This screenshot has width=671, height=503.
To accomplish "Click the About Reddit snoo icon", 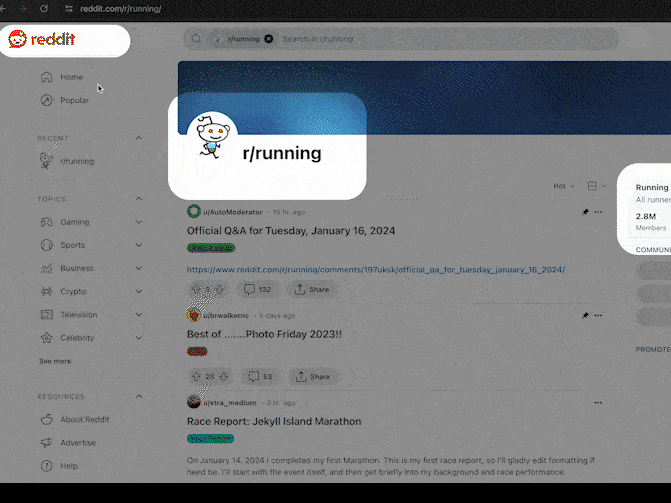I will 47,420.
